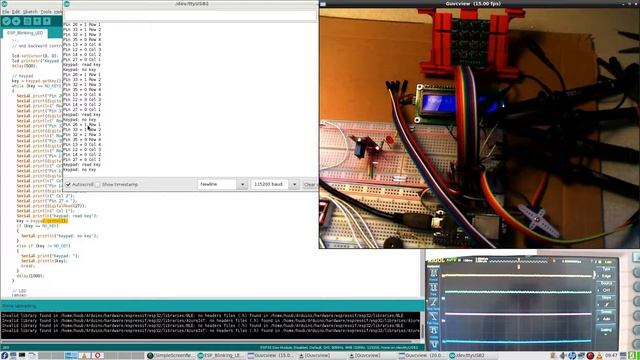Open the Edit menu in Arduino IDE
640x360 pixels.
[x=16, y=12]
